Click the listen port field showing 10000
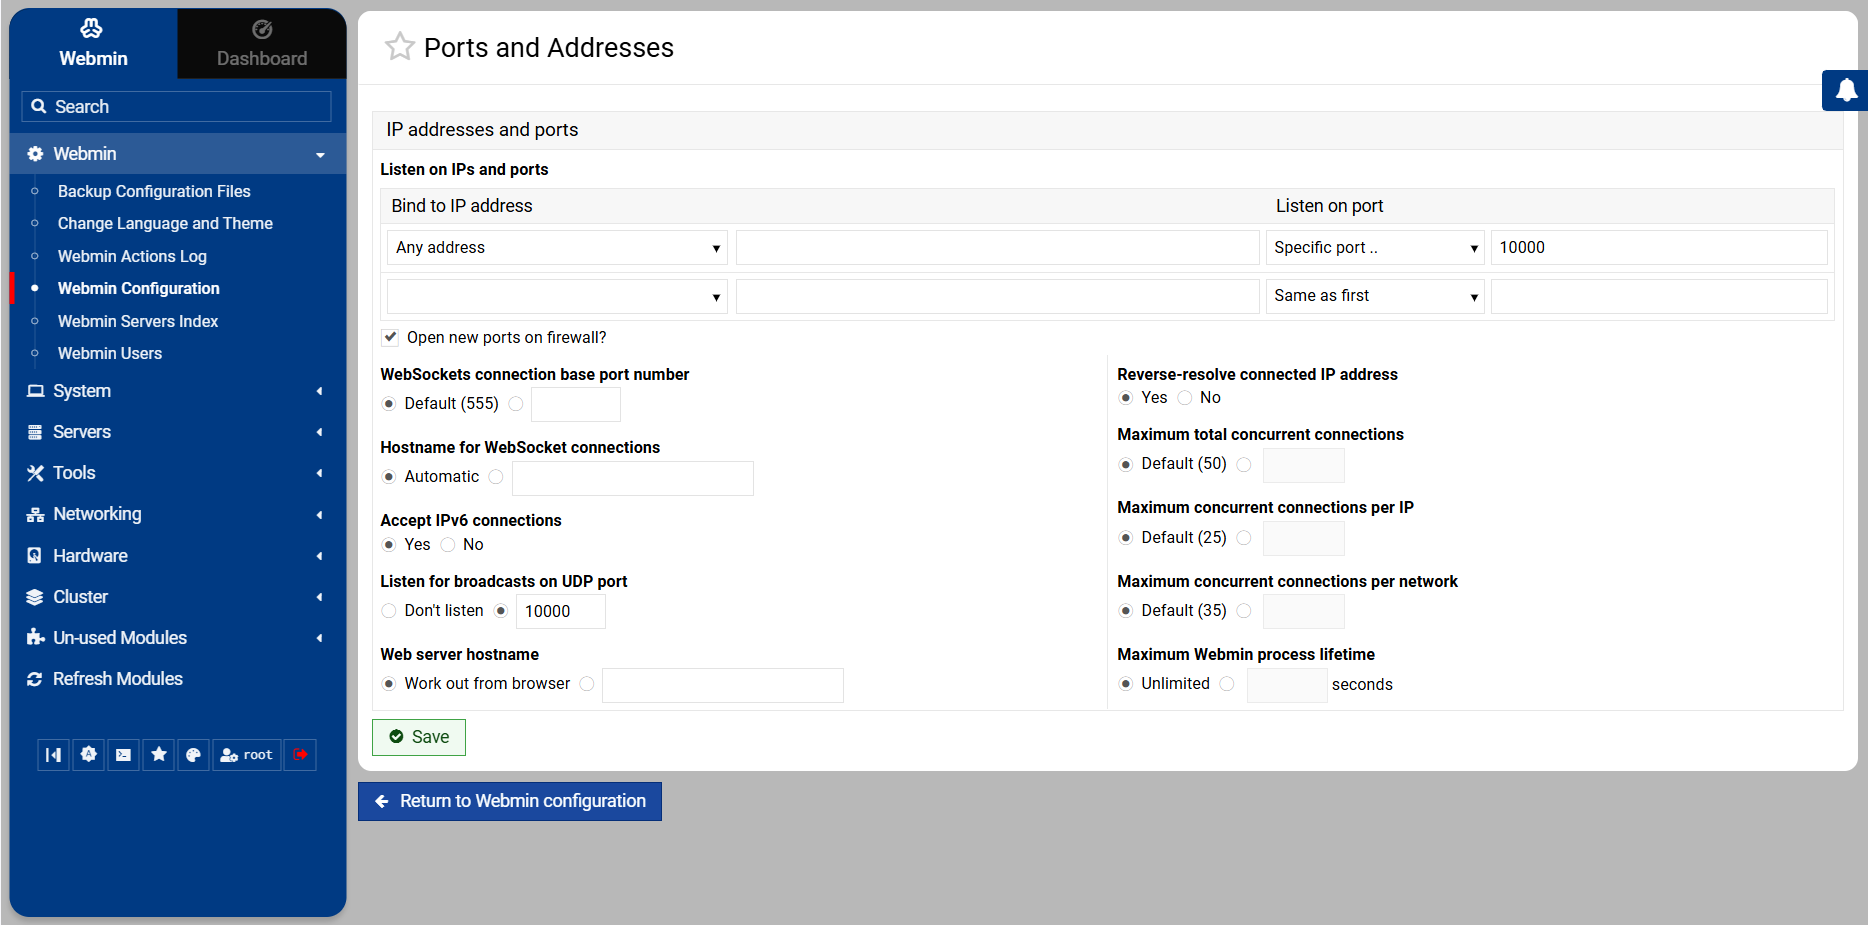The height and width of the screenshot is (925, 1868). point(1659,247)
